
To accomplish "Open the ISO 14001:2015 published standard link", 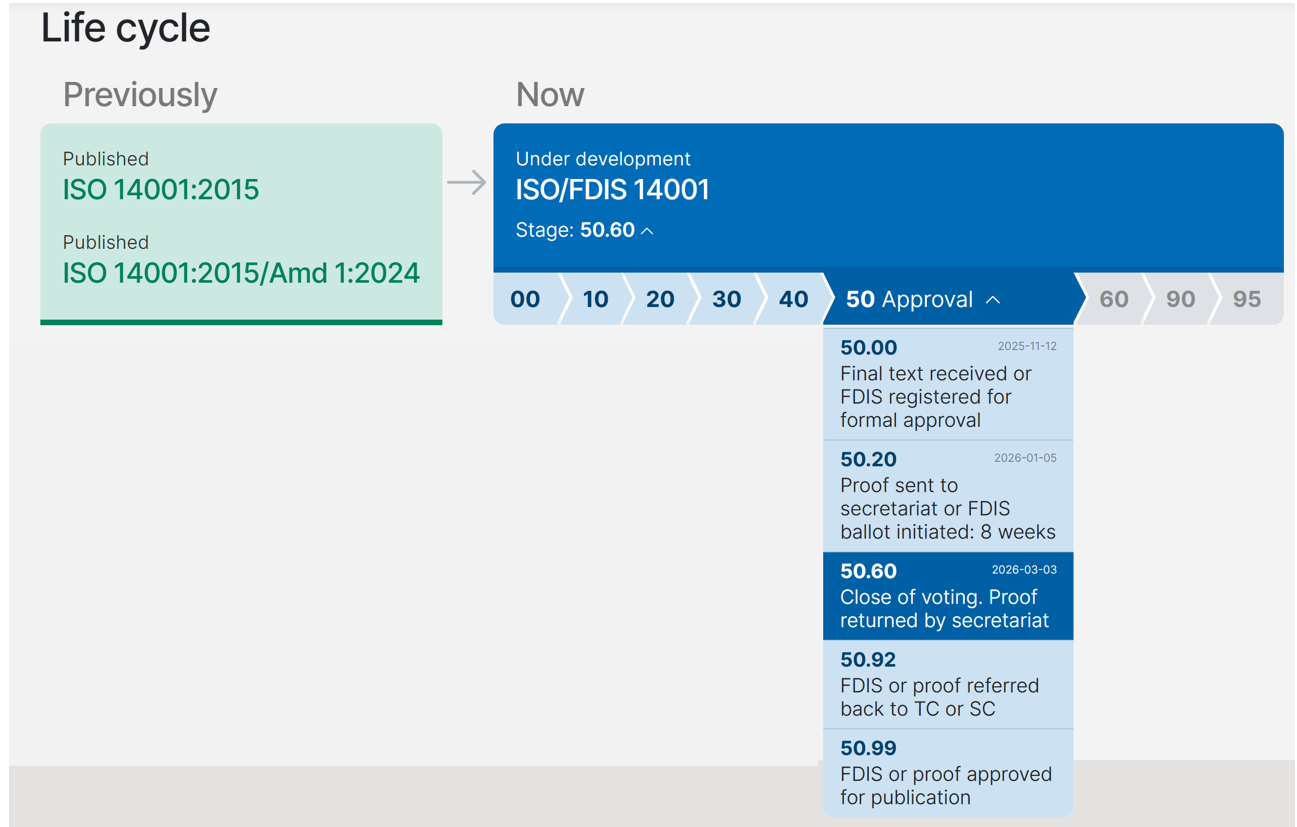I will 161,190.
